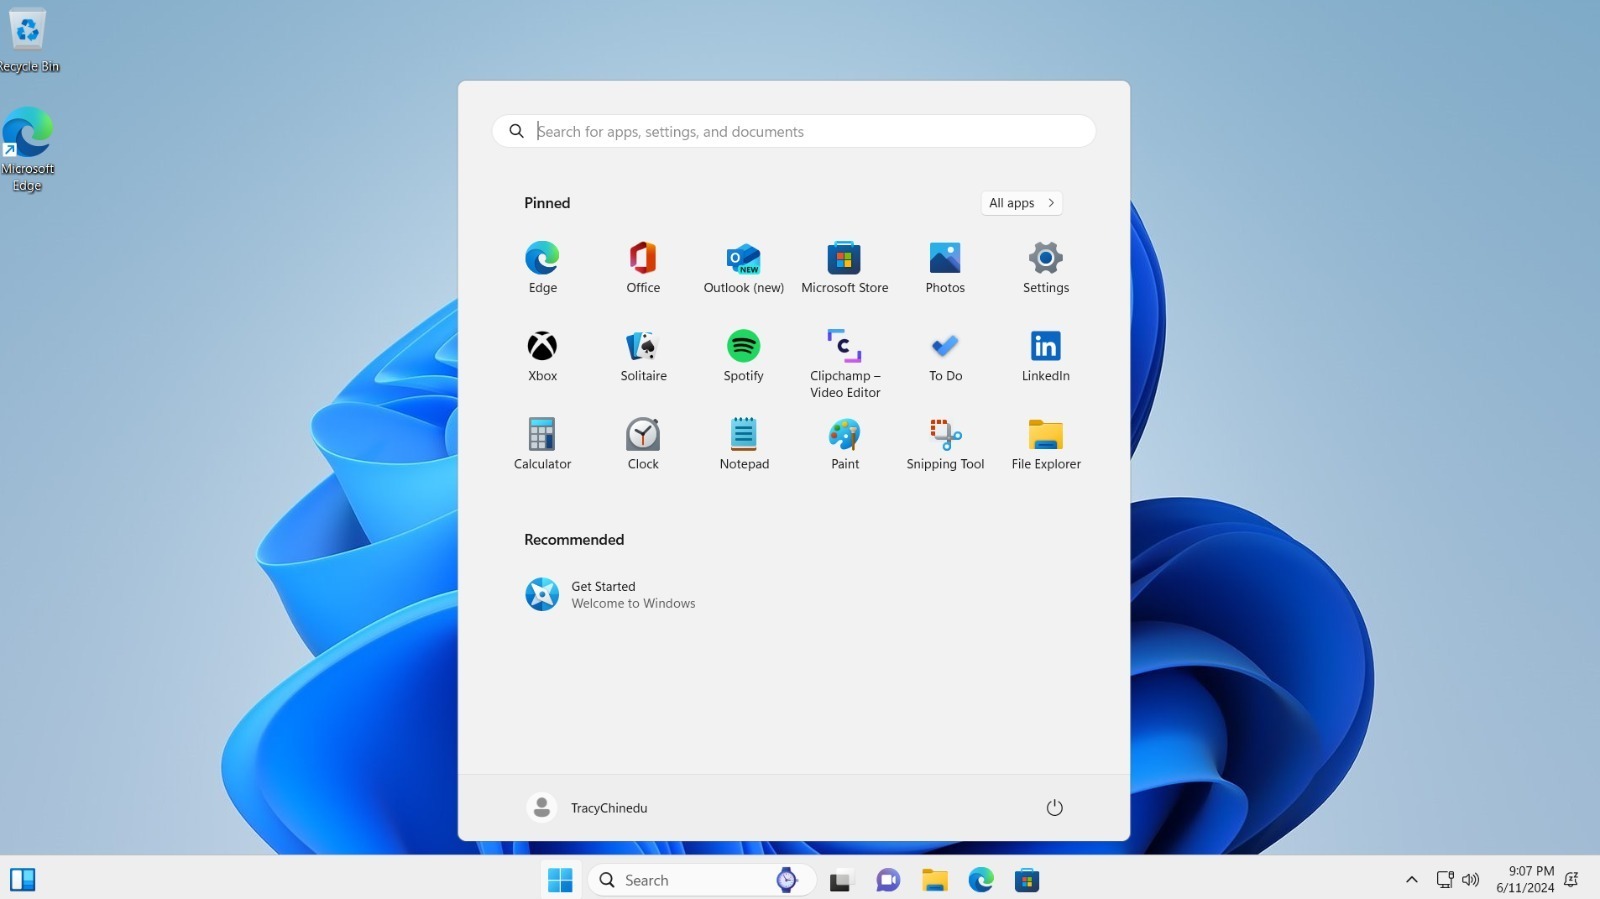Launch Microsoft Edge from the taskbar
The image size is (1600, 899).
(981, 881)
